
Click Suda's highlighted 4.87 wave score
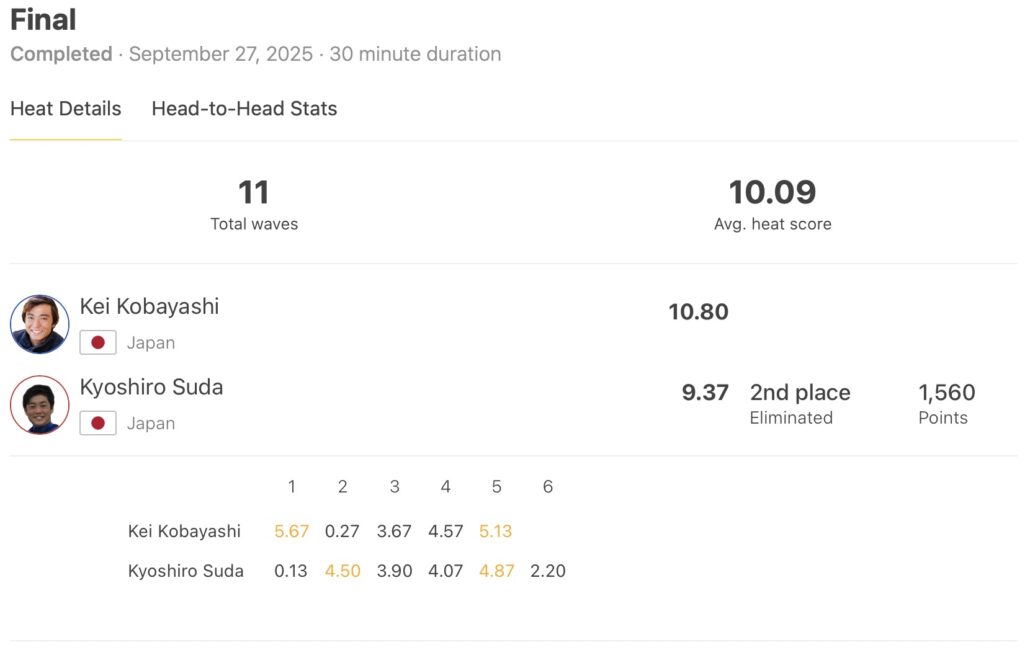pos(497,571)
